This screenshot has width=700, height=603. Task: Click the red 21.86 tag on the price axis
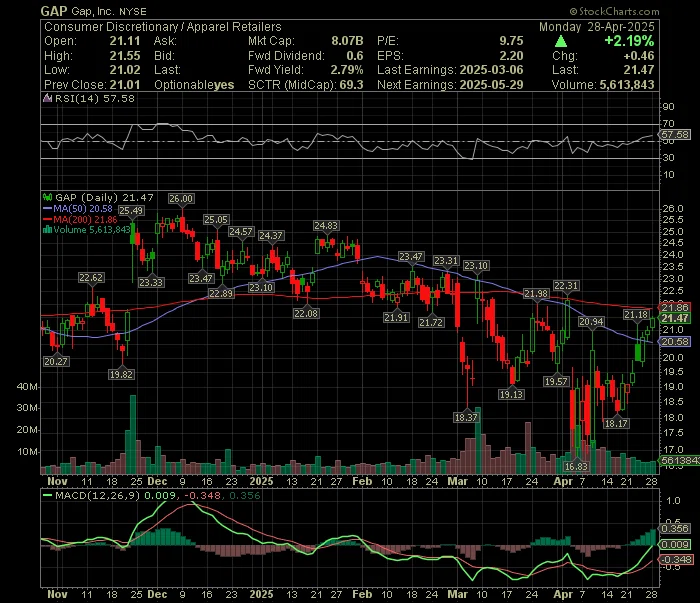[675, 308]
